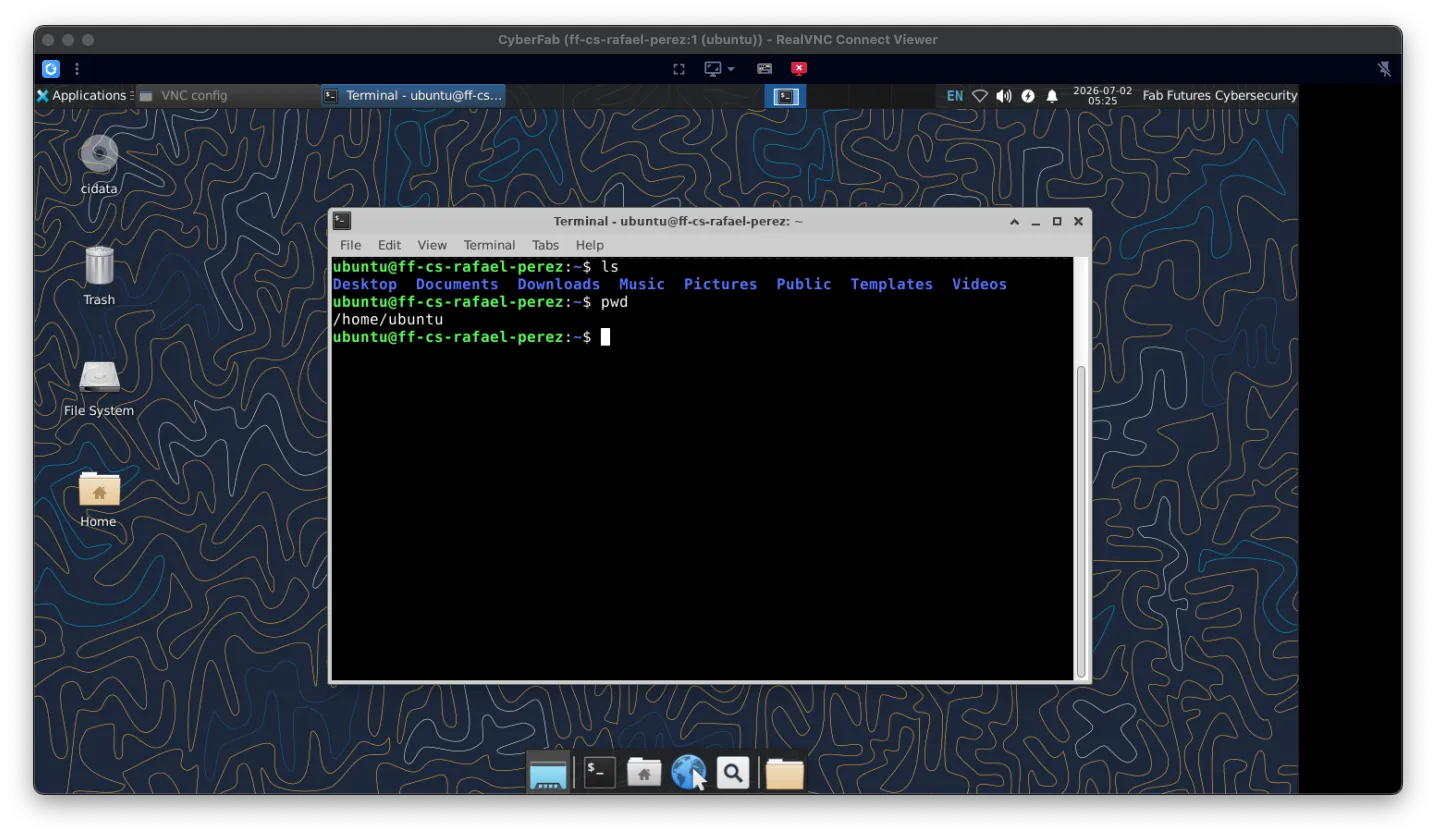Open the Edit menu in Terminal
The height and width of the screenshot is (836, 1436).
click(389, 245)
